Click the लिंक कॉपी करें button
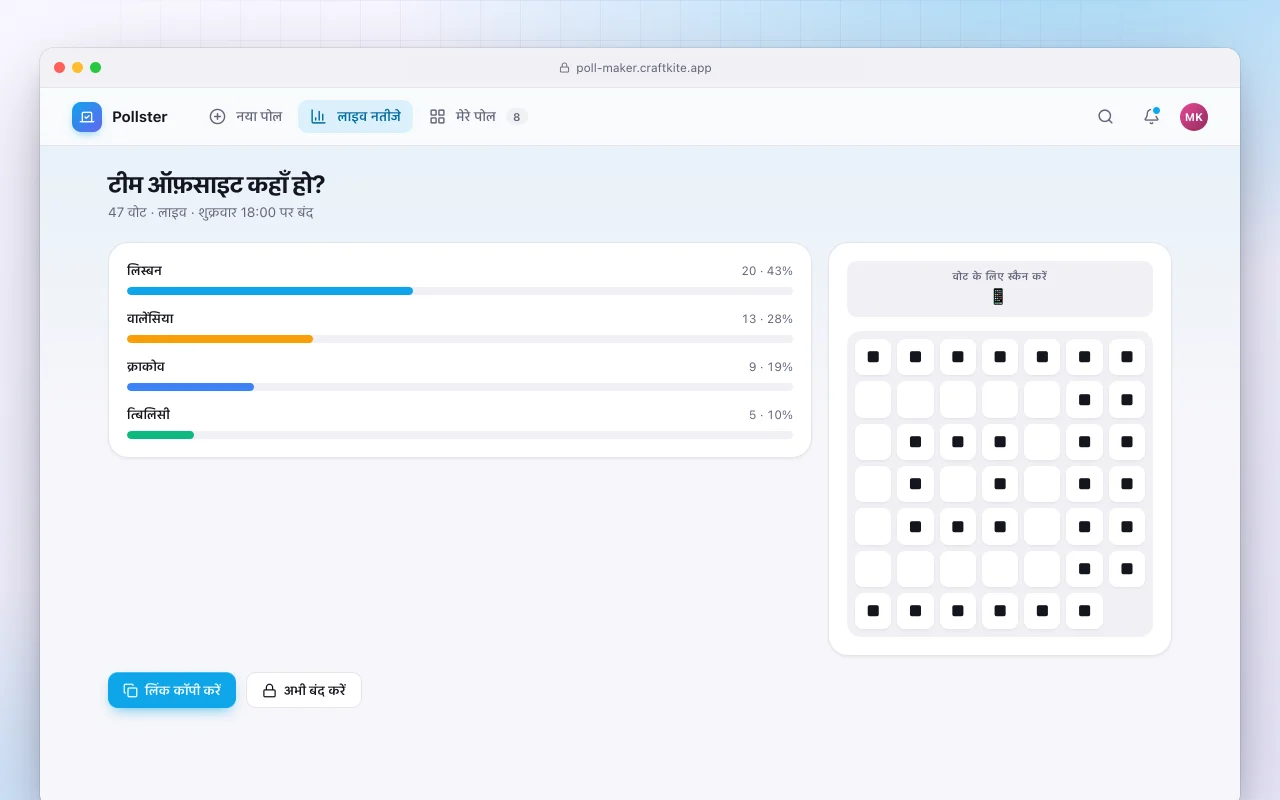1280x800 pixels. click(172, 690)
